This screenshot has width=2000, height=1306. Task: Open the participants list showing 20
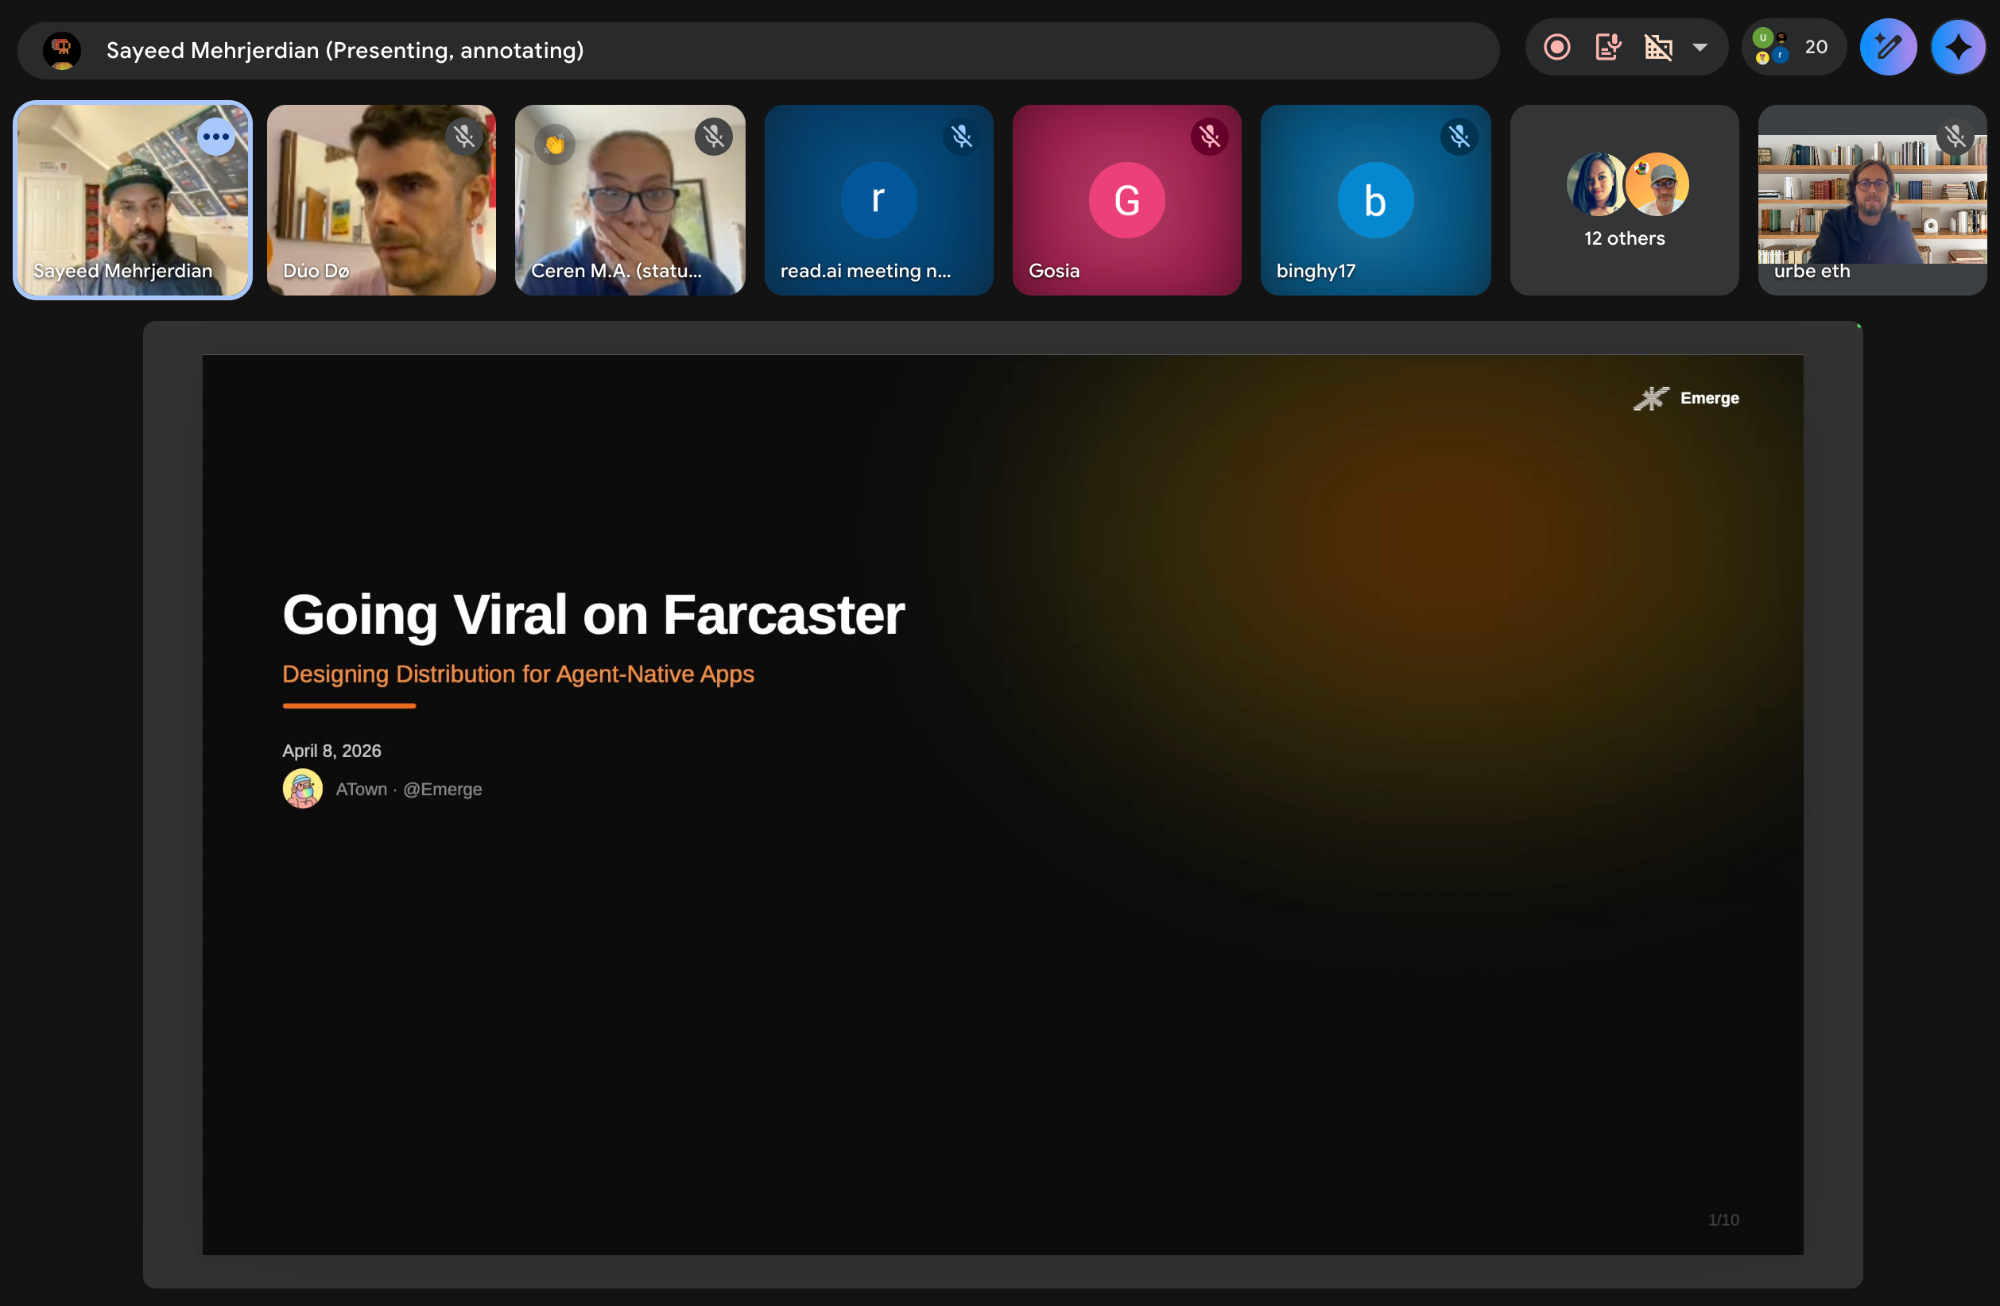pyautogui.click(x=1794, y=47)
